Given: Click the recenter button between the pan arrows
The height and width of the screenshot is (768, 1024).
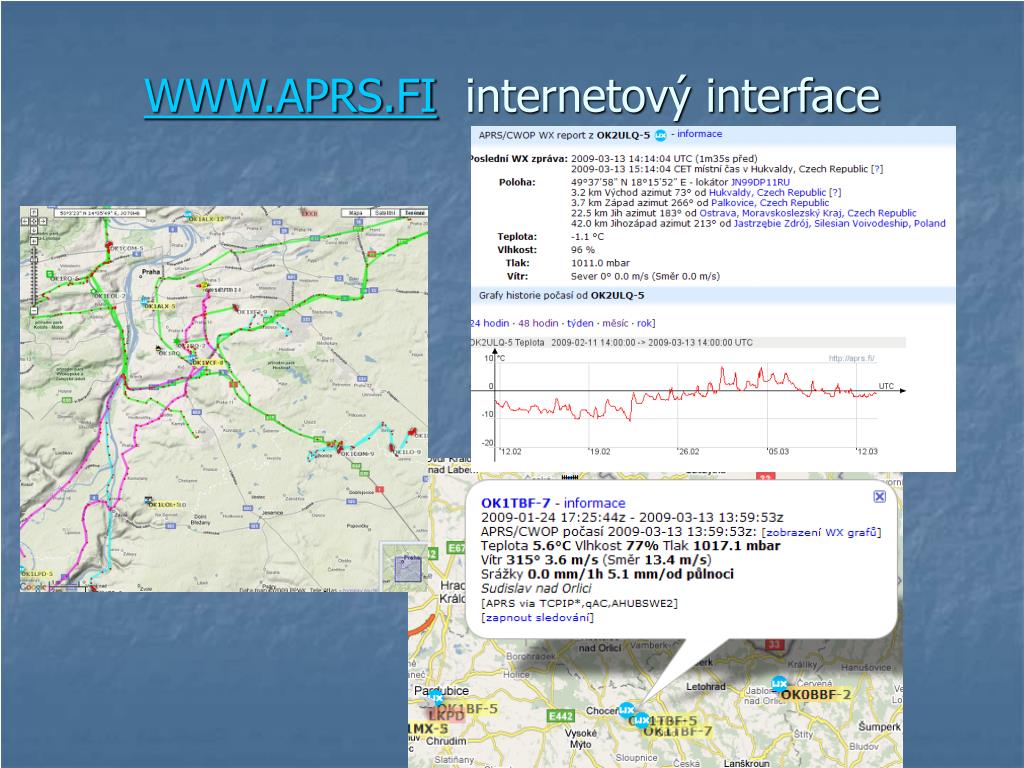Looking at the screenshot, I should tap(34, 221).
